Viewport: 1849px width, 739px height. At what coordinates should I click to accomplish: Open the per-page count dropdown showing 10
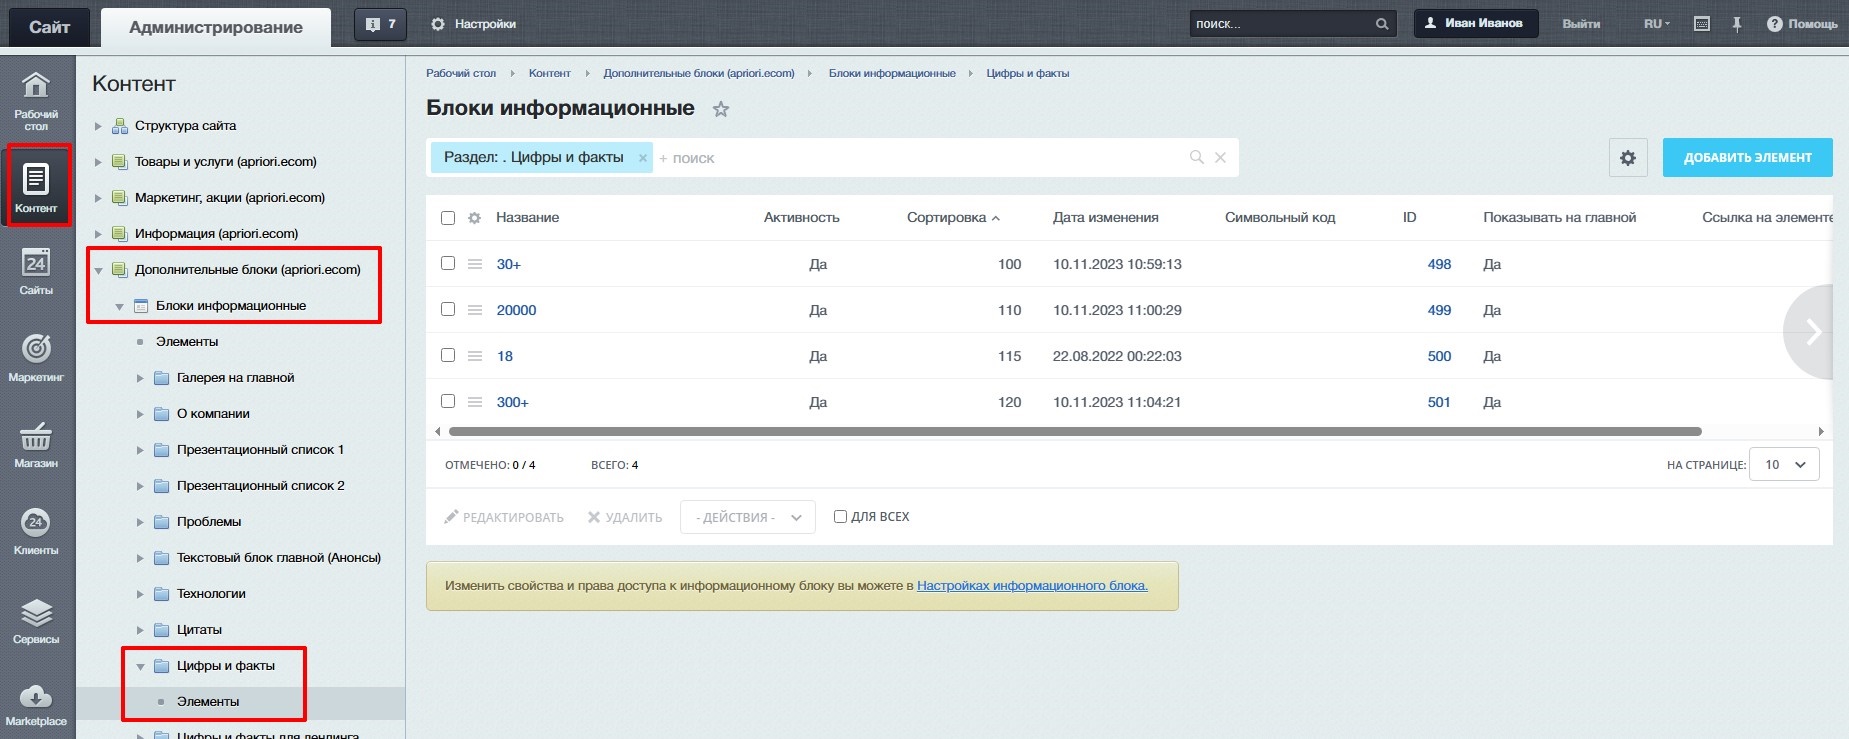tap(1784, 464)
